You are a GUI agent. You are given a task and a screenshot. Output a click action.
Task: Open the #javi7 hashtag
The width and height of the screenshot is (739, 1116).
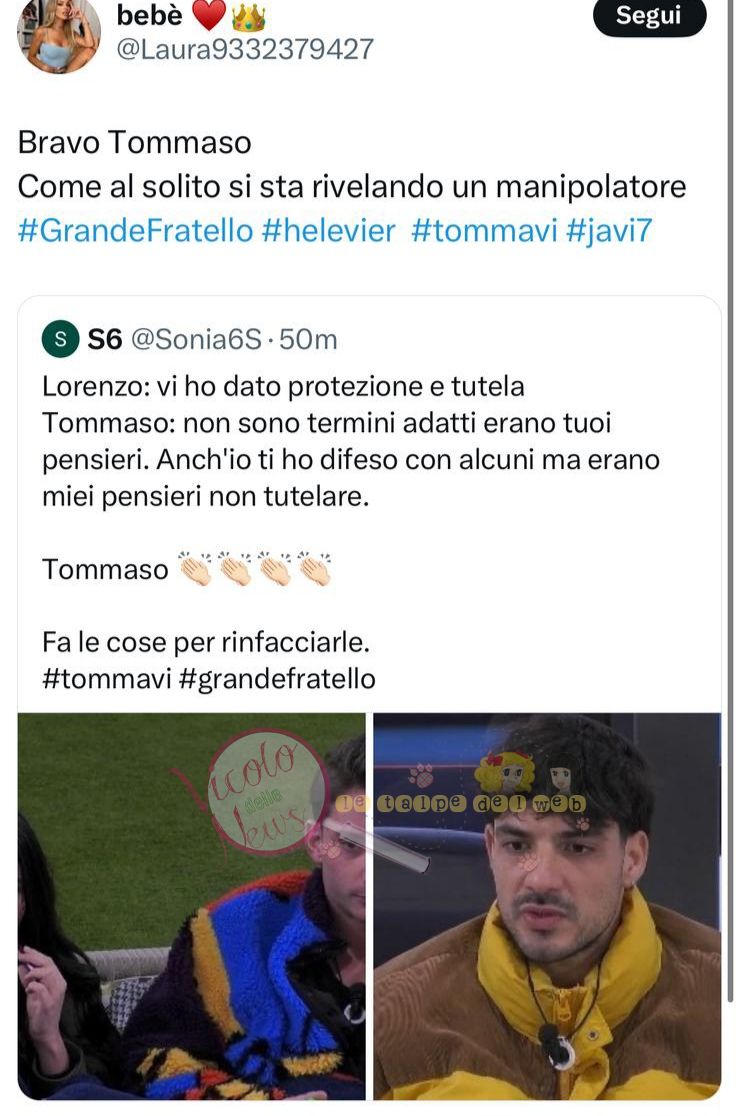point(609,231)
